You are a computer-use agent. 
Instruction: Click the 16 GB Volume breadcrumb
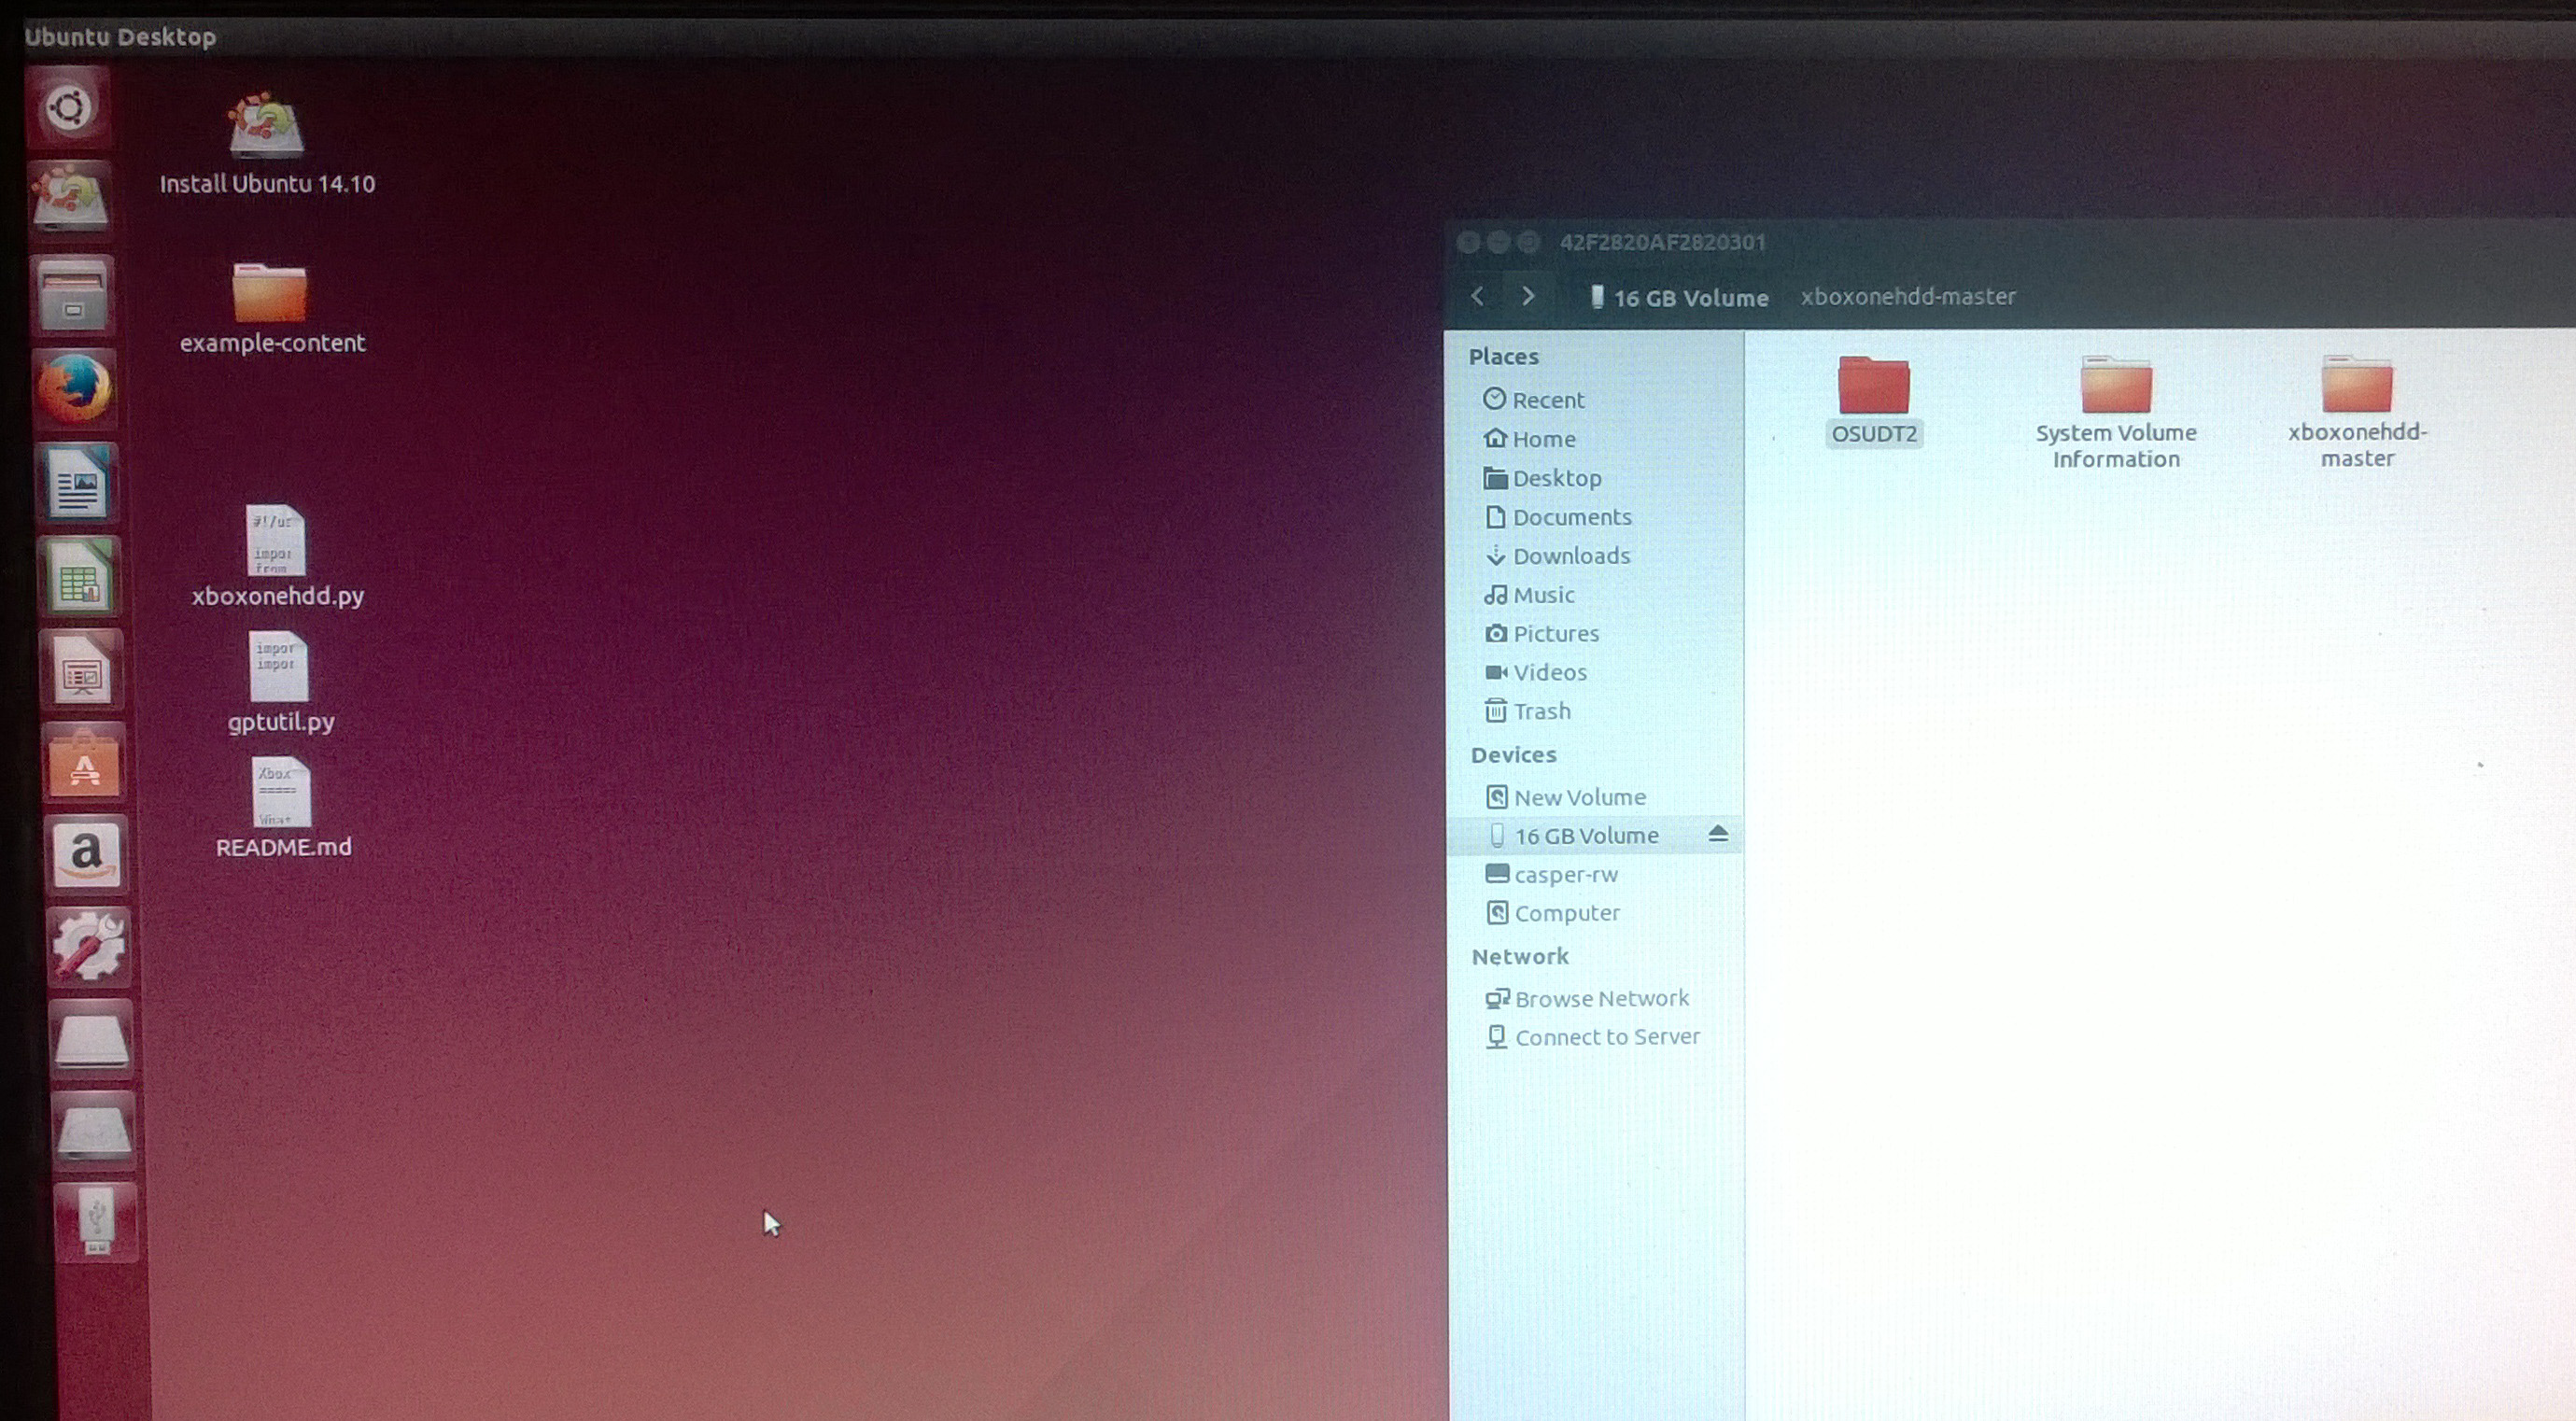(1680, 298)
